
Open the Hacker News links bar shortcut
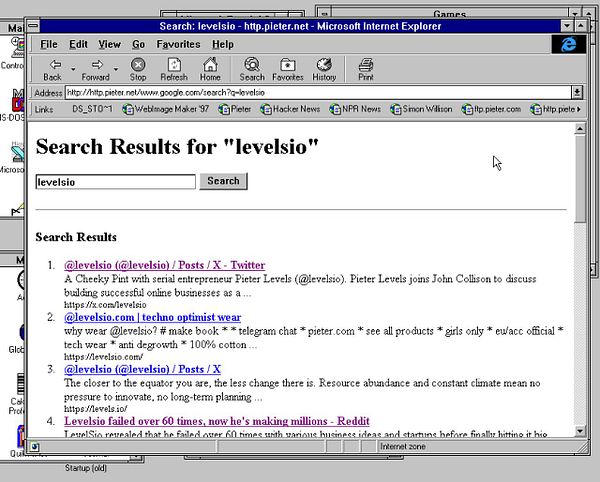coord(290,109)
